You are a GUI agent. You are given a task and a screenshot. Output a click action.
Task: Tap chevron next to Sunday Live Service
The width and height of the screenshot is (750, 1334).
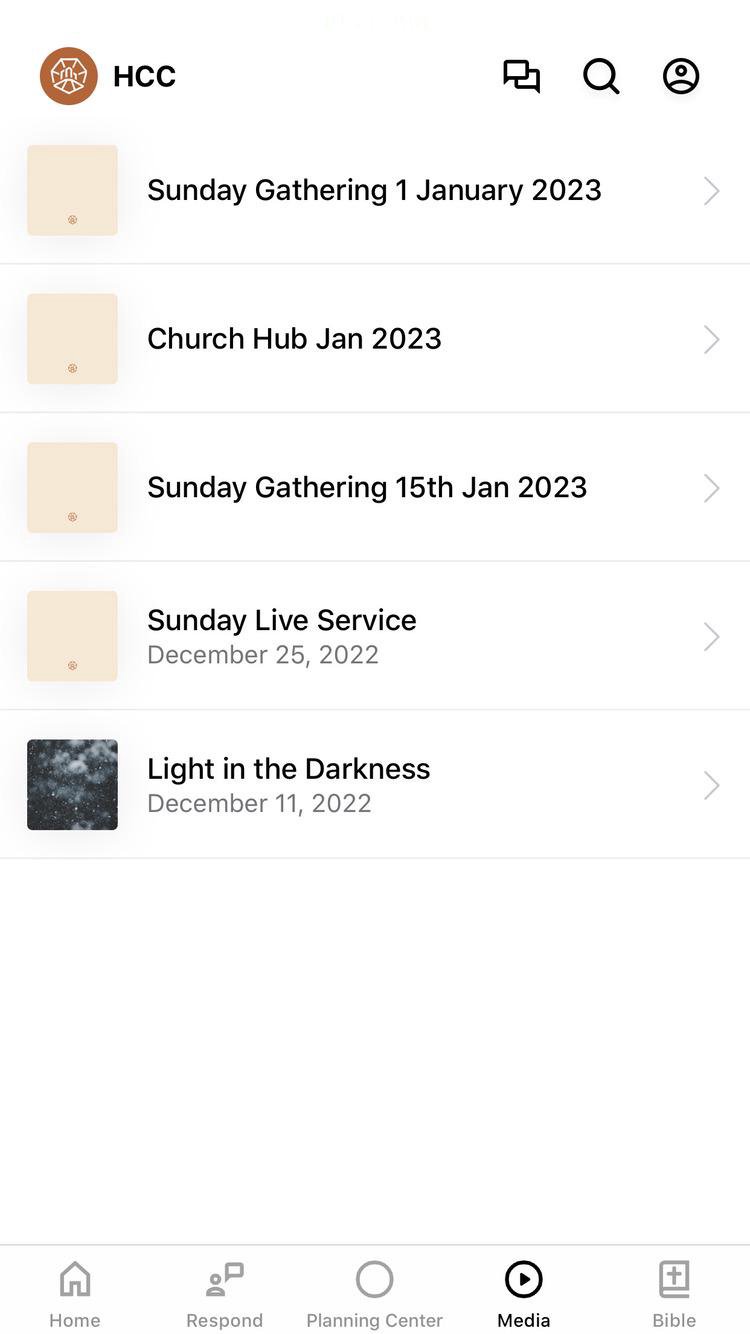click(x=711, y=637)
